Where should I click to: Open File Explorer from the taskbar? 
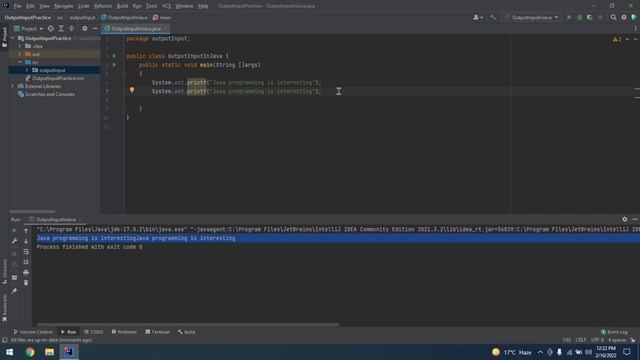[x=49, y=352]
